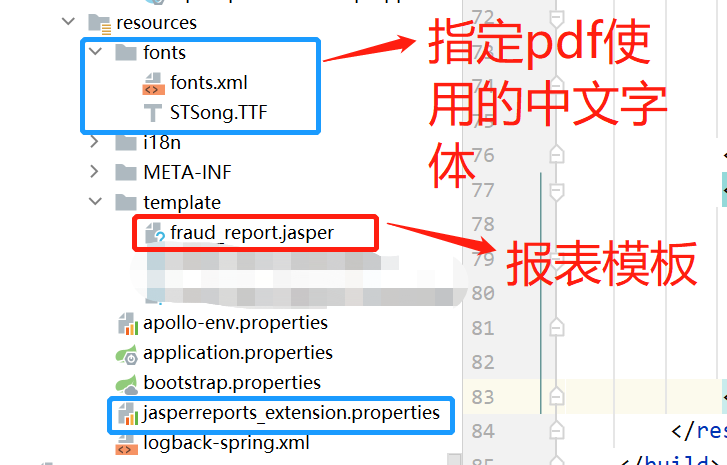
Task: Select STSong.TTF in the tree
Action: point(218,113)
